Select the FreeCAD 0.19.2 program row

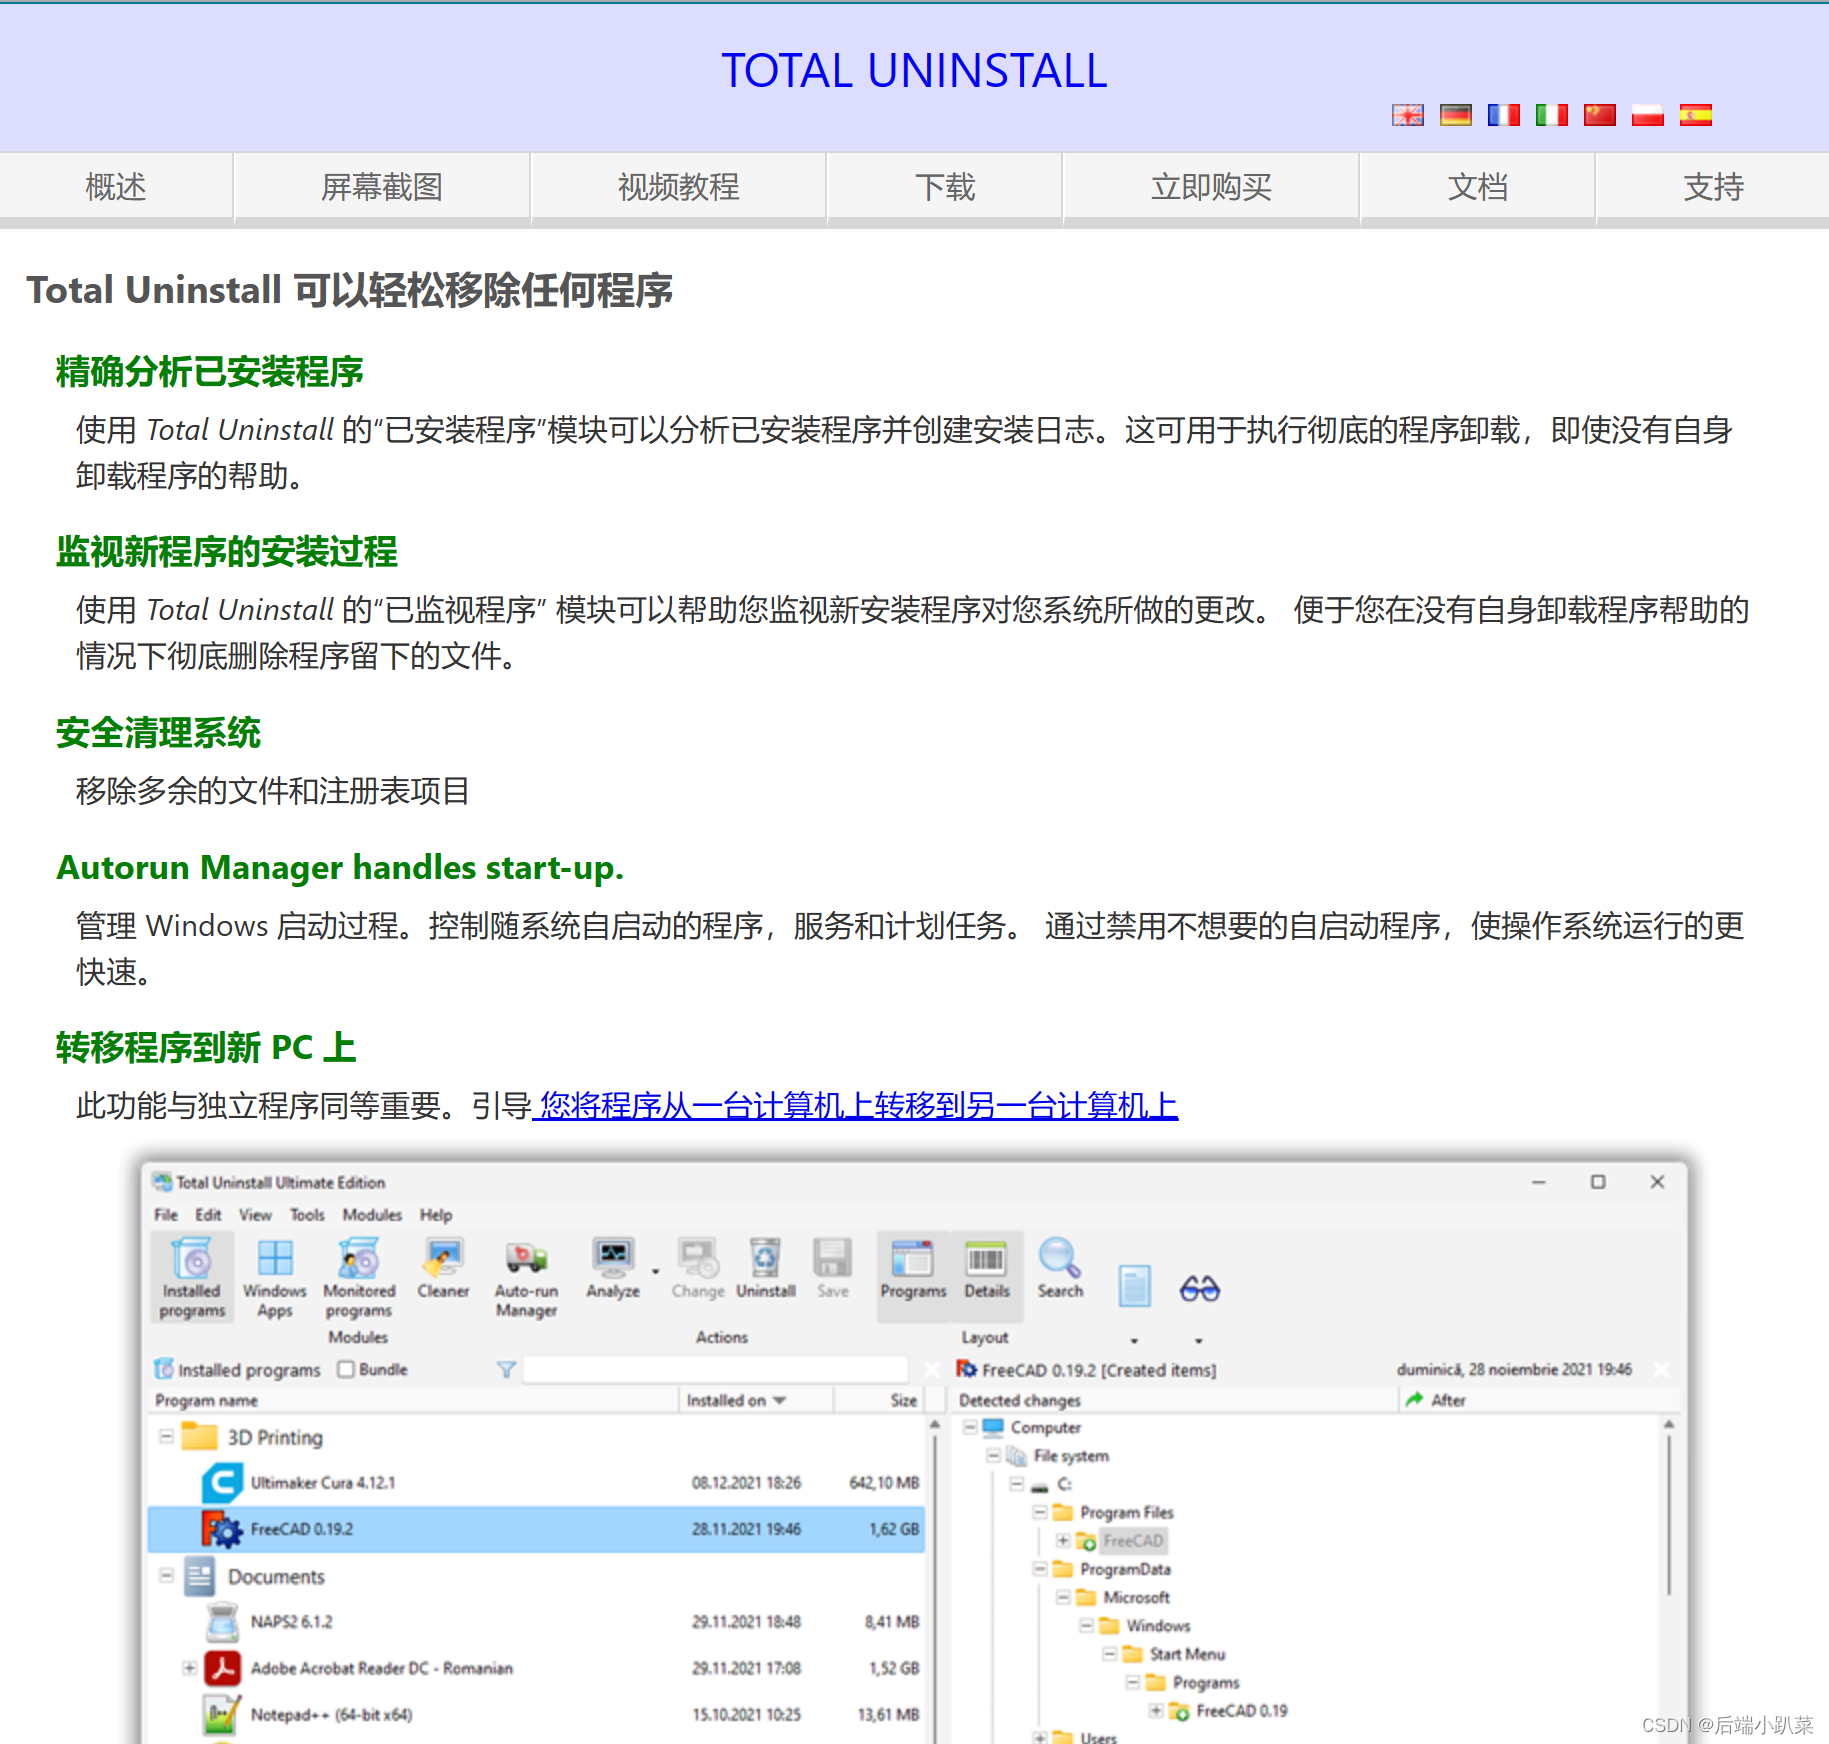[x=537, y=1529]
